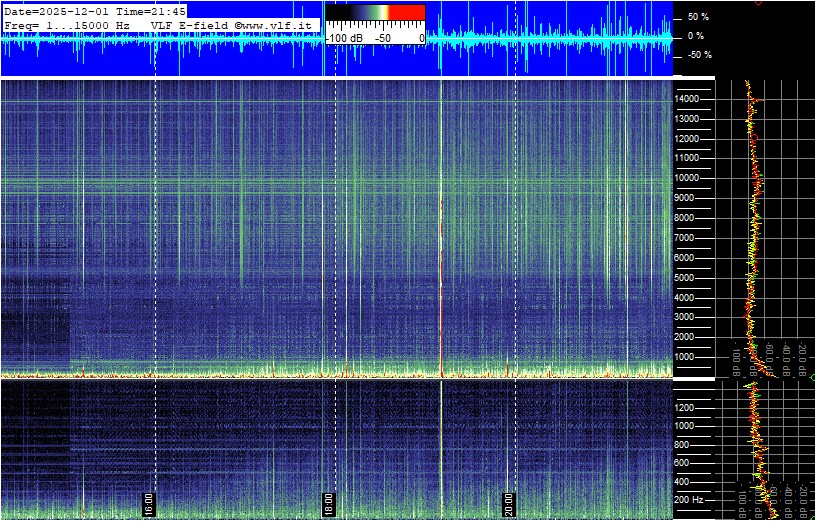The image size is (816, 521).
Task: Click the 18:00 time marker label
Action: tap(328, 501)
